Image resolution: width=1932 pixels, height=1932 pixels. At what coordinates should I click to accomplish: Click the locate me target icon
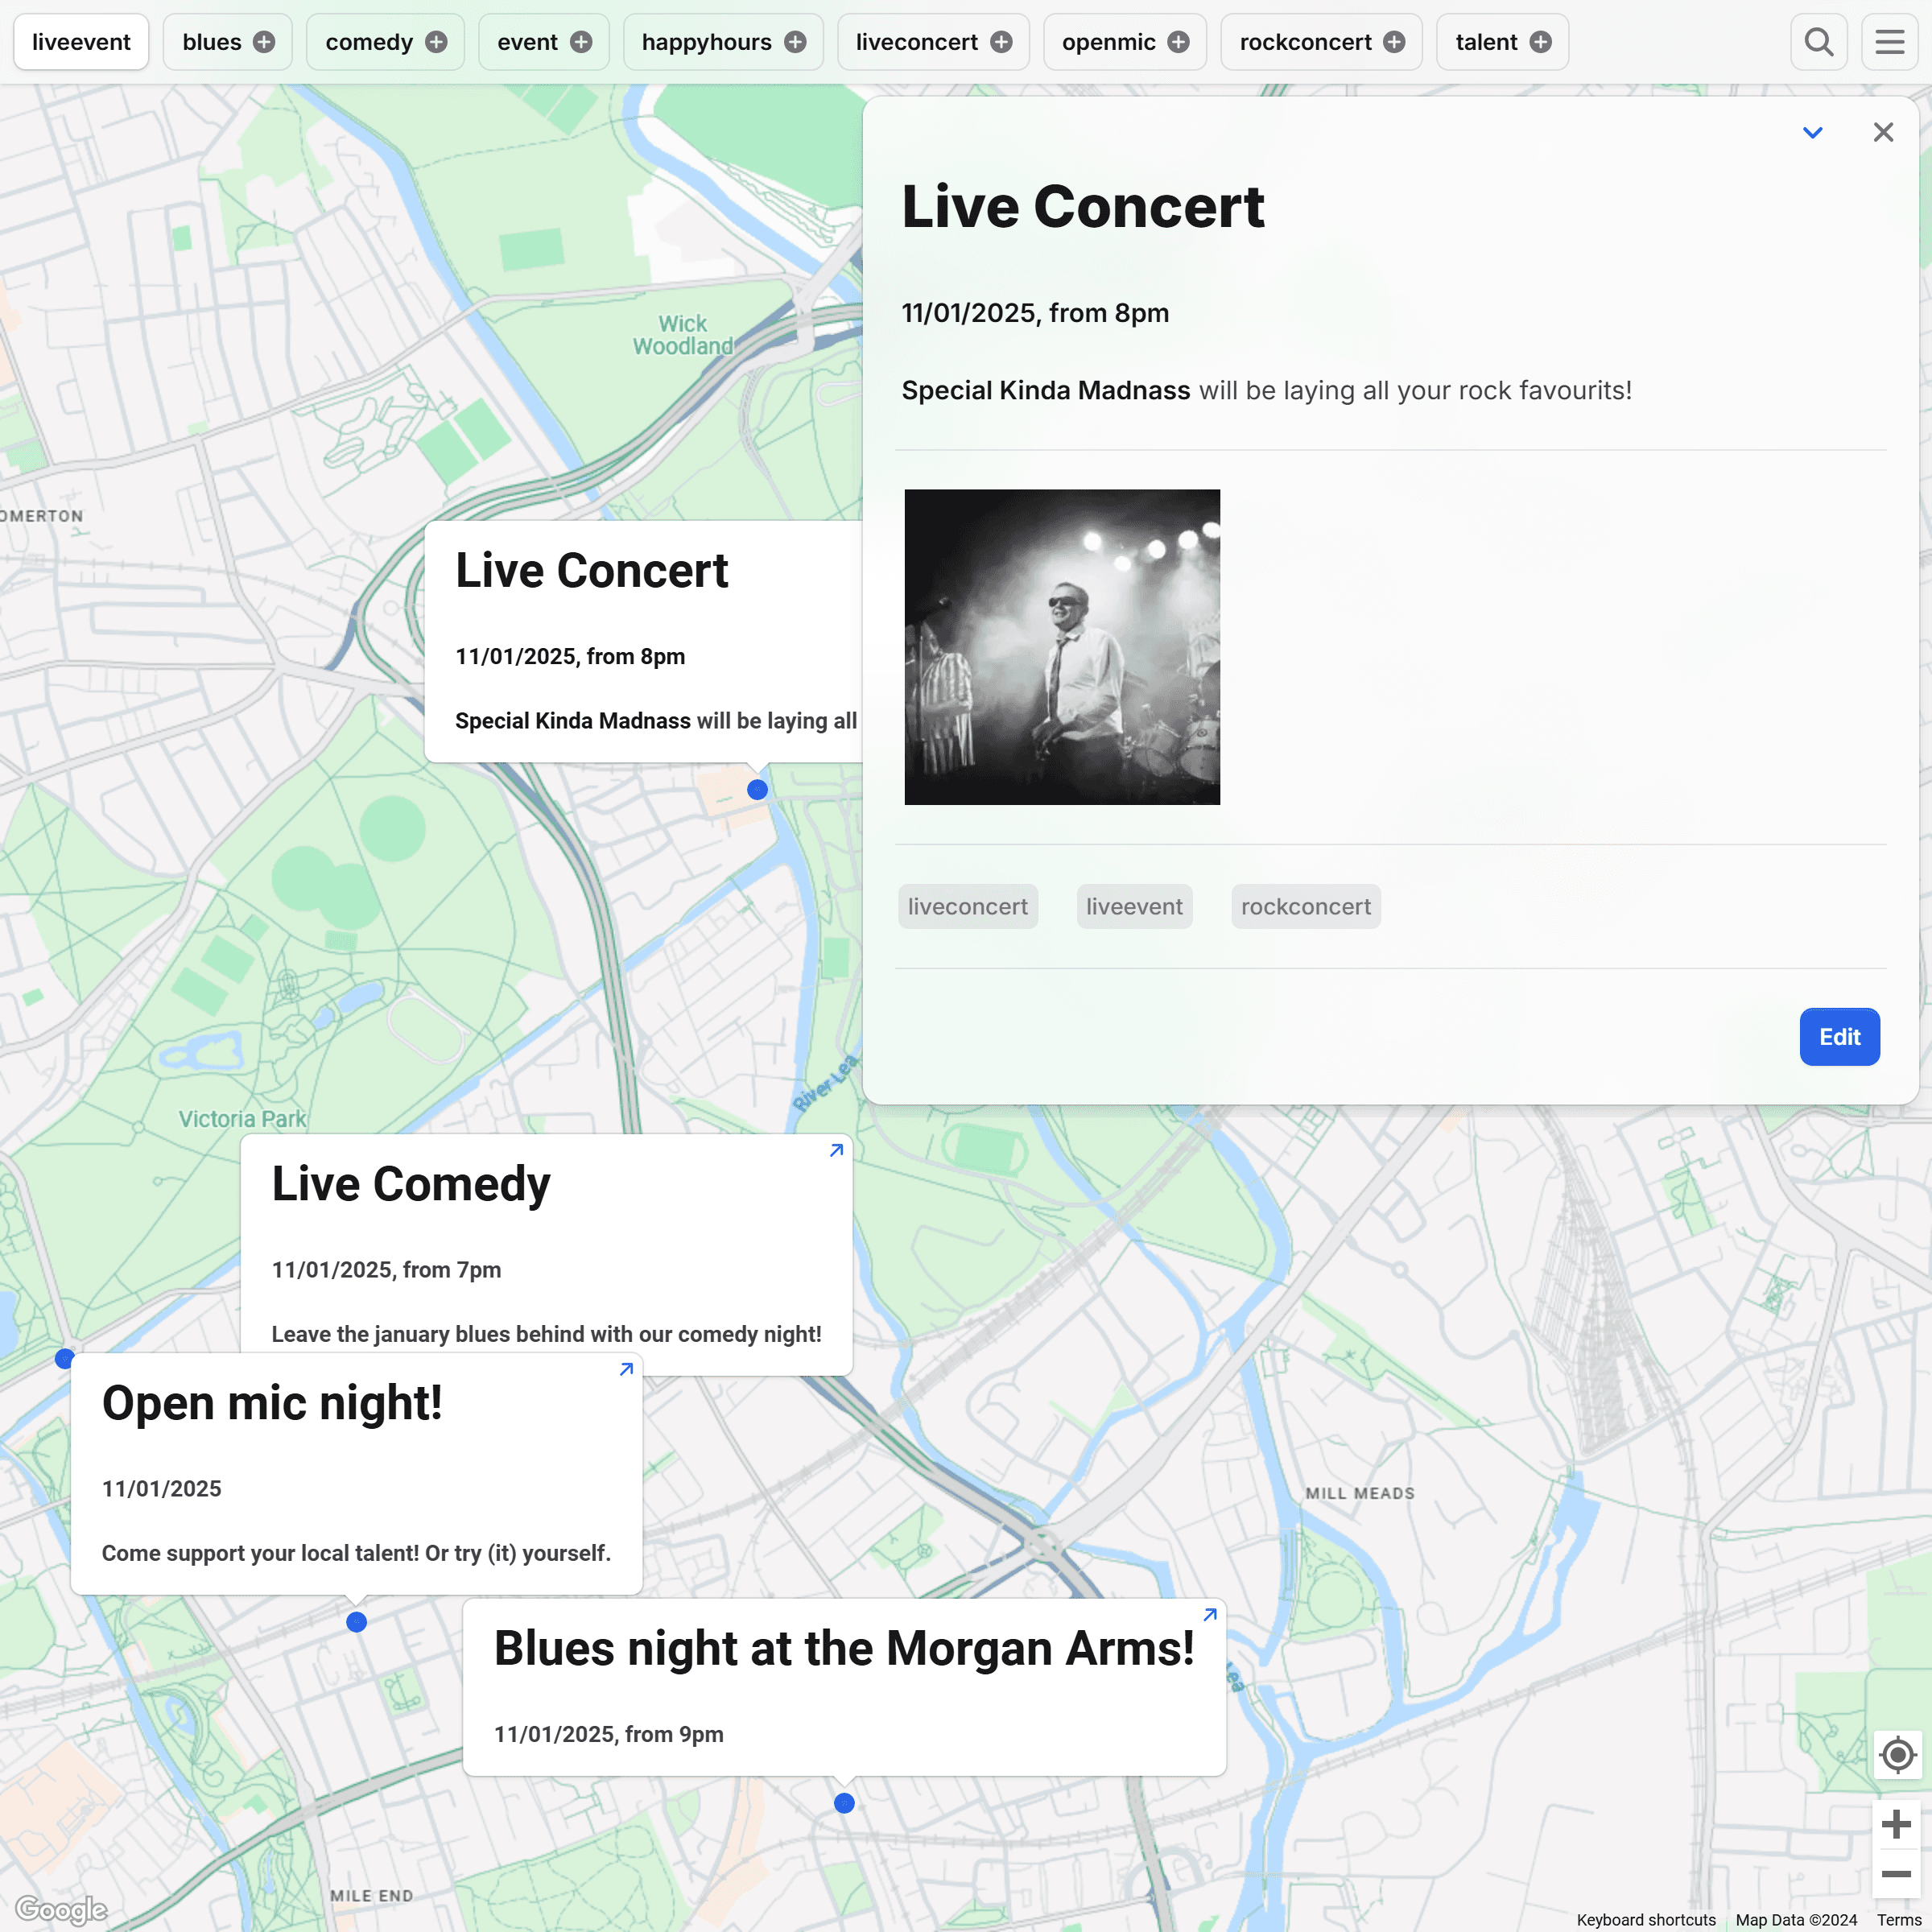[1897, 1755]
